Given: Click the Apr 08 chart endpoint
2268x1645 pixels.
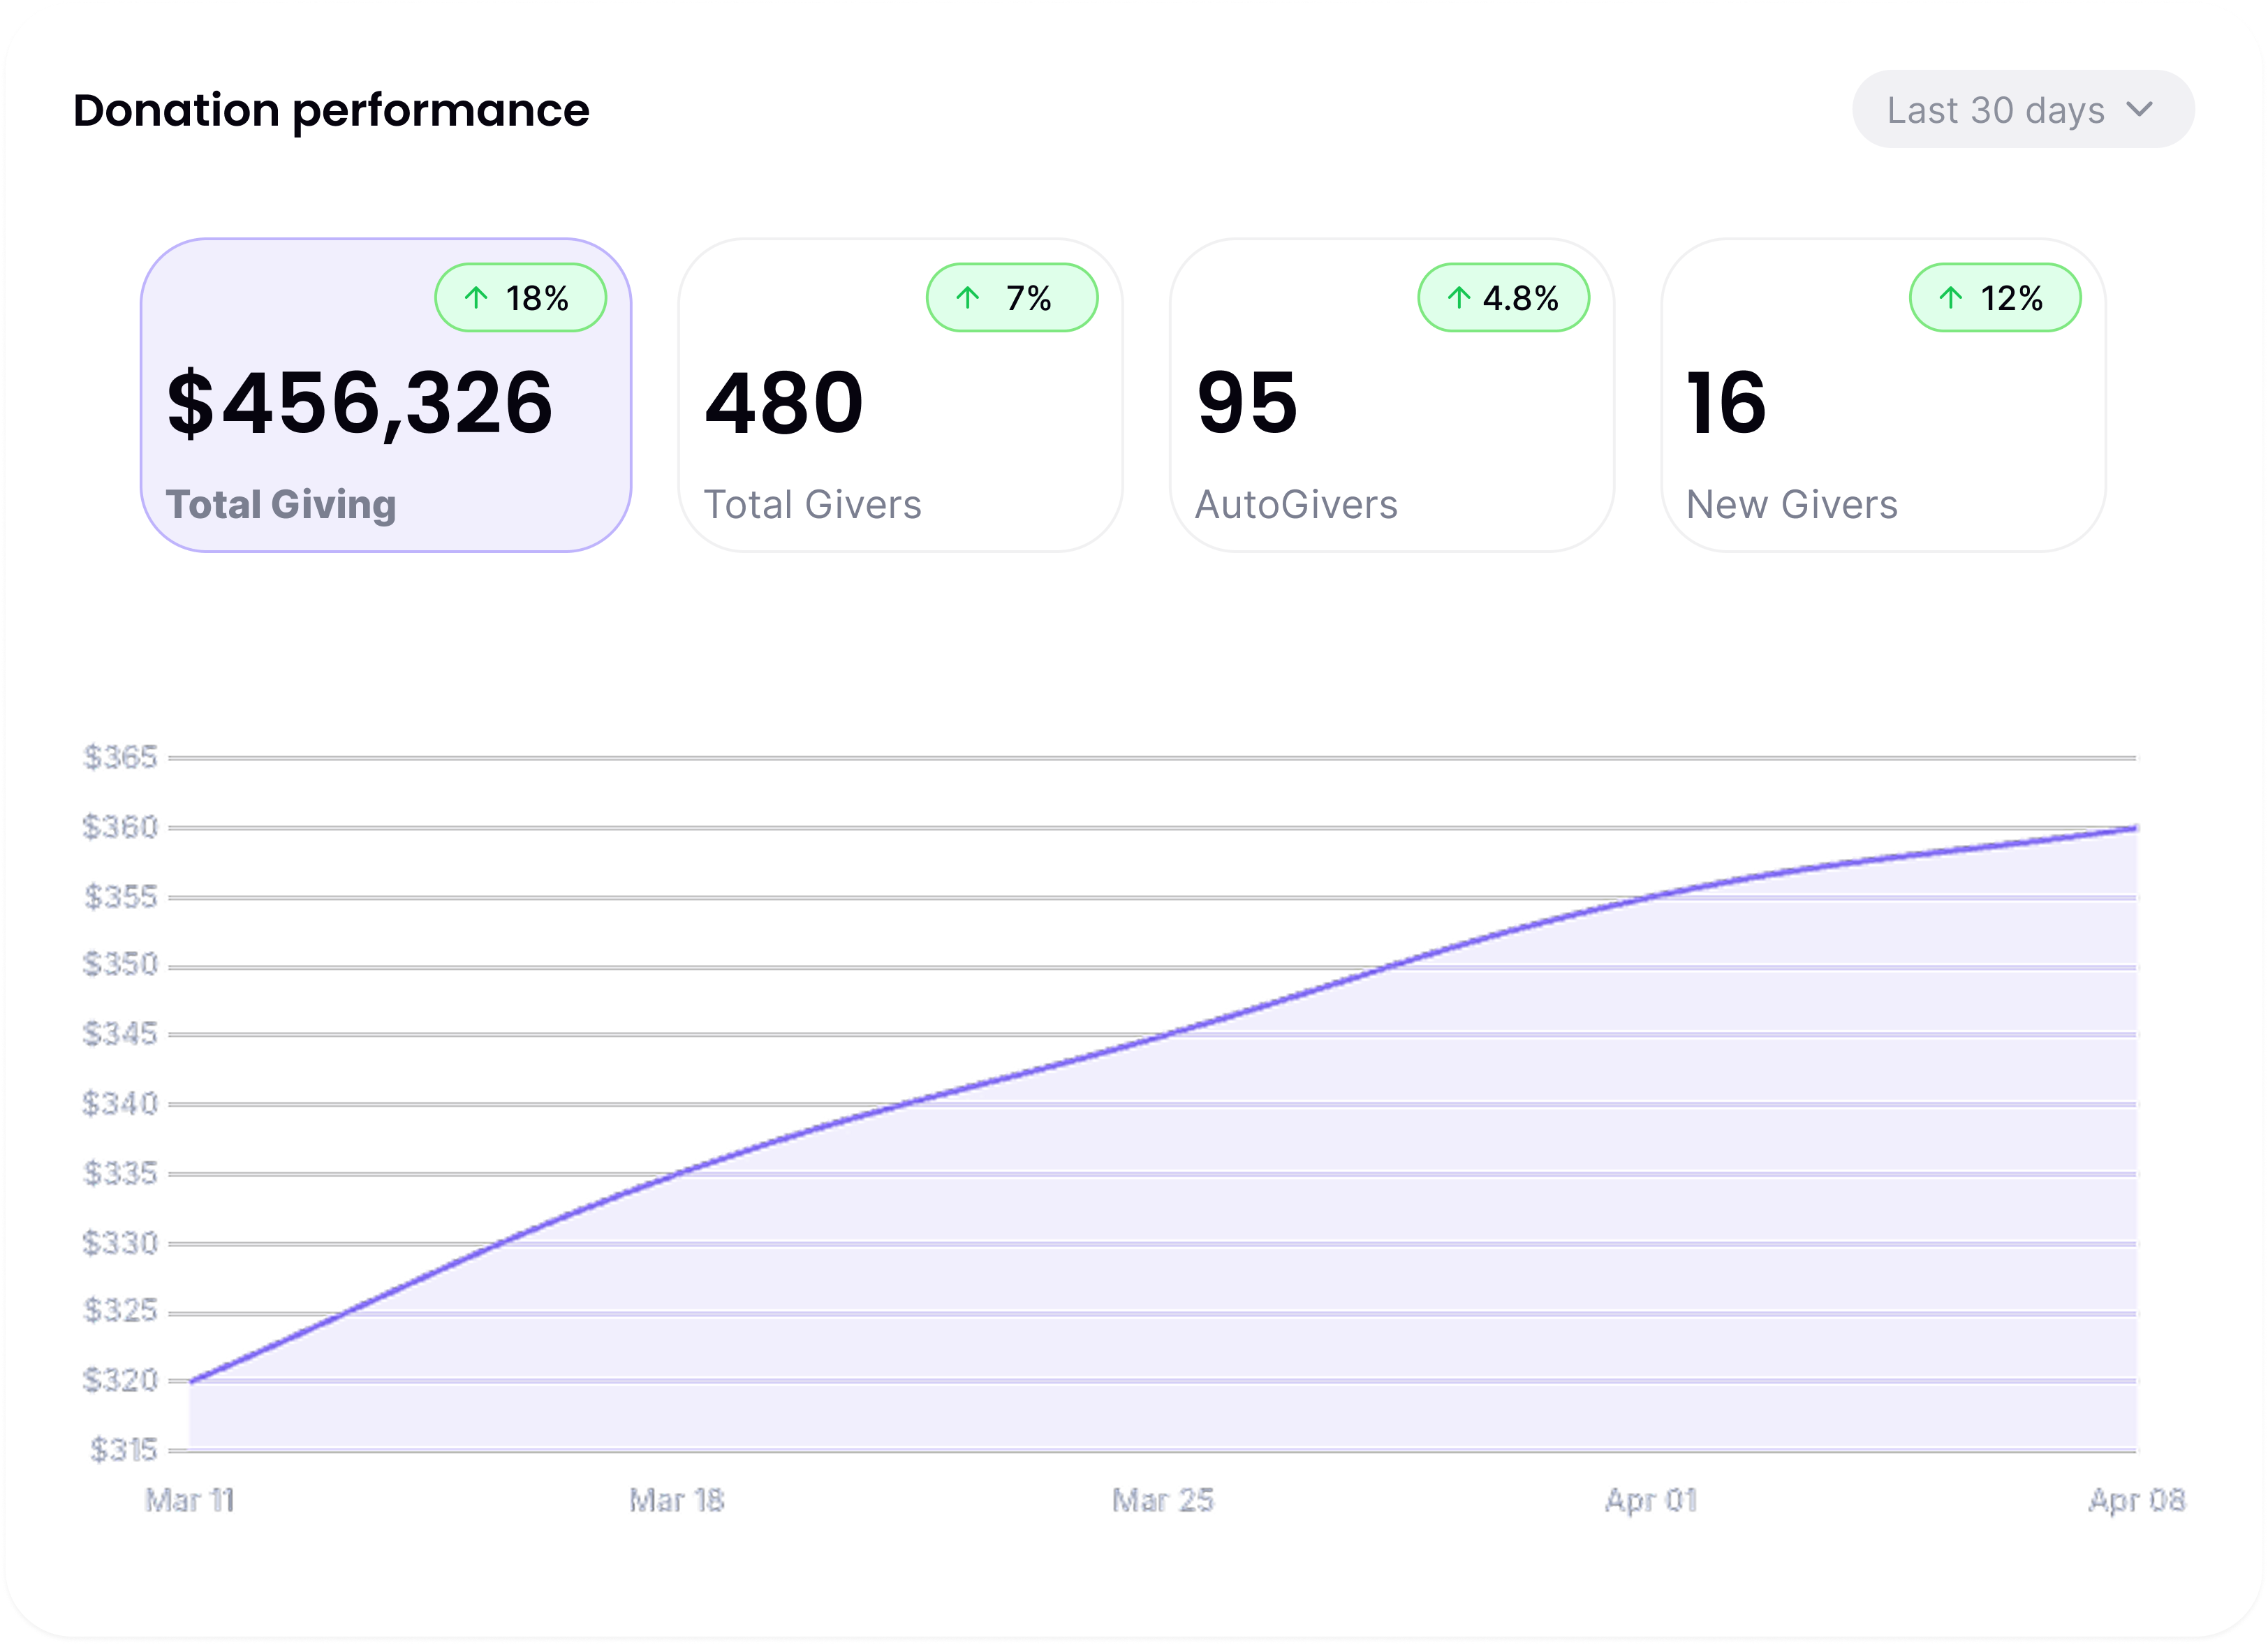Looking at the screenshot, I should pyautogui.click(x=2135, y=828).
